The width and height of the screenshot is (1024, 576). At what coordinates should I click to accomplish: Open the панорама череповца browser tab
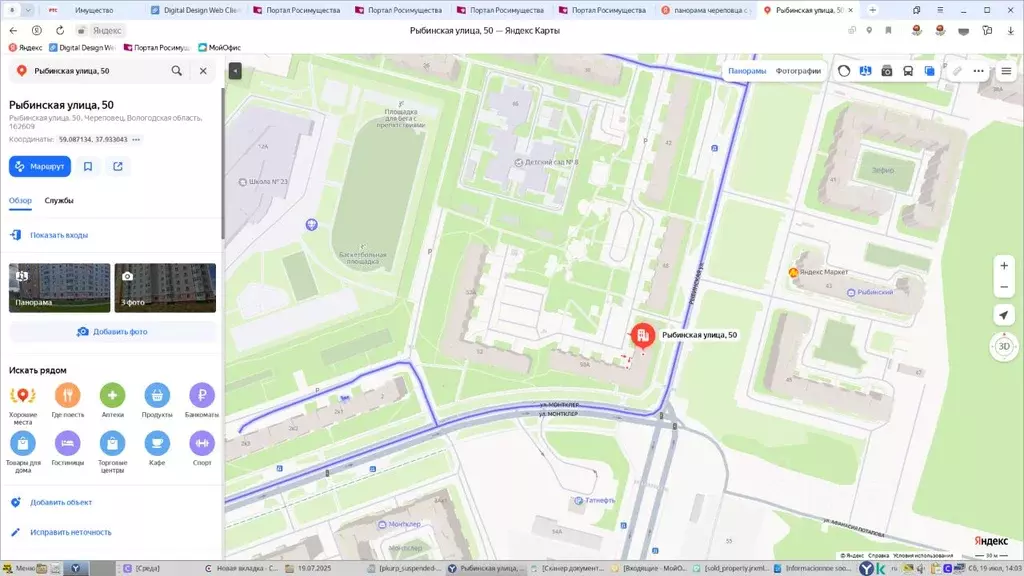(x=707, y=10)
